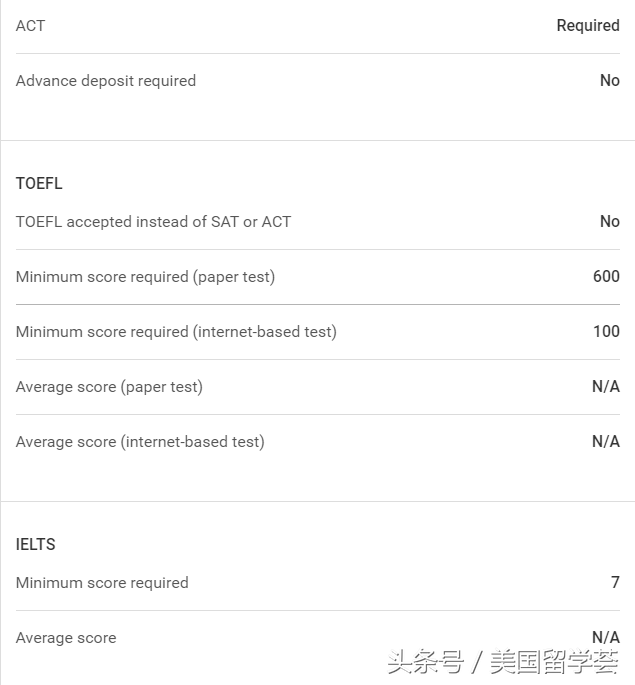Screen dimensions: 635x685
Task: Select 'No' value for TOEFL accepted row
Action: coord(609,222)
